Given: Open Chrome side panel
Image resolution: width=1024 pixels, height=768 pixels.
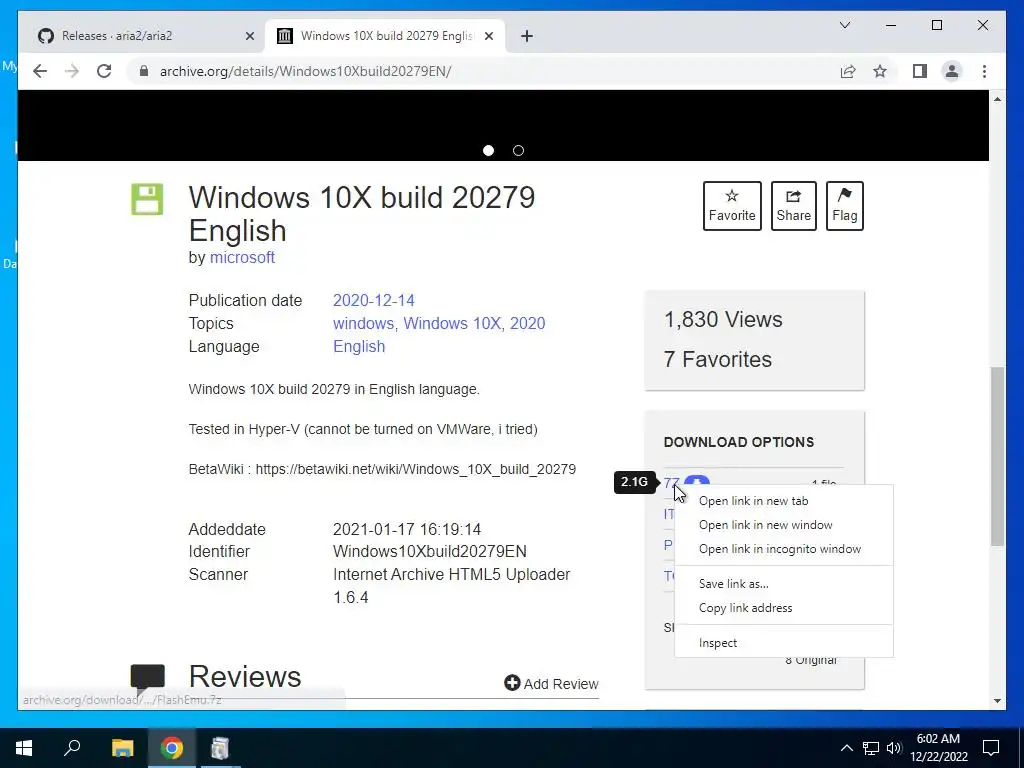Looking at the screenshot, I should point(920,71).
